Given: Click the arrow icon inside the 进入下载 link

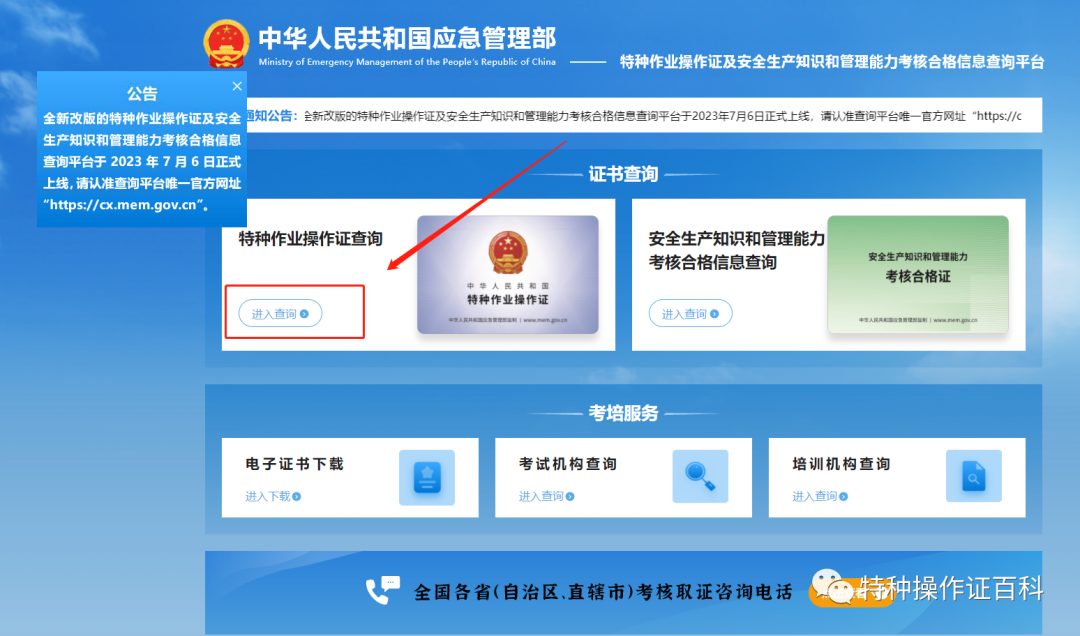Looking at the screenshot, I should (x=297, y=496).
